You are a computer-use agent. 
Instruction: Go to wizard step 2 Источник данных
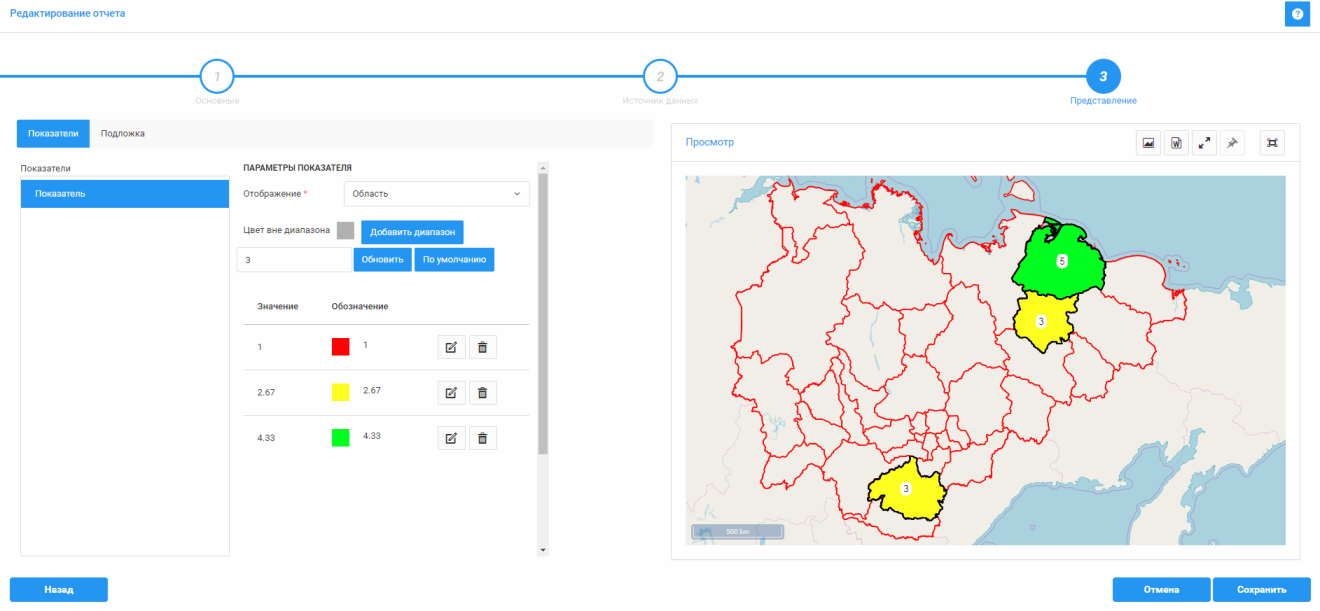660,77
